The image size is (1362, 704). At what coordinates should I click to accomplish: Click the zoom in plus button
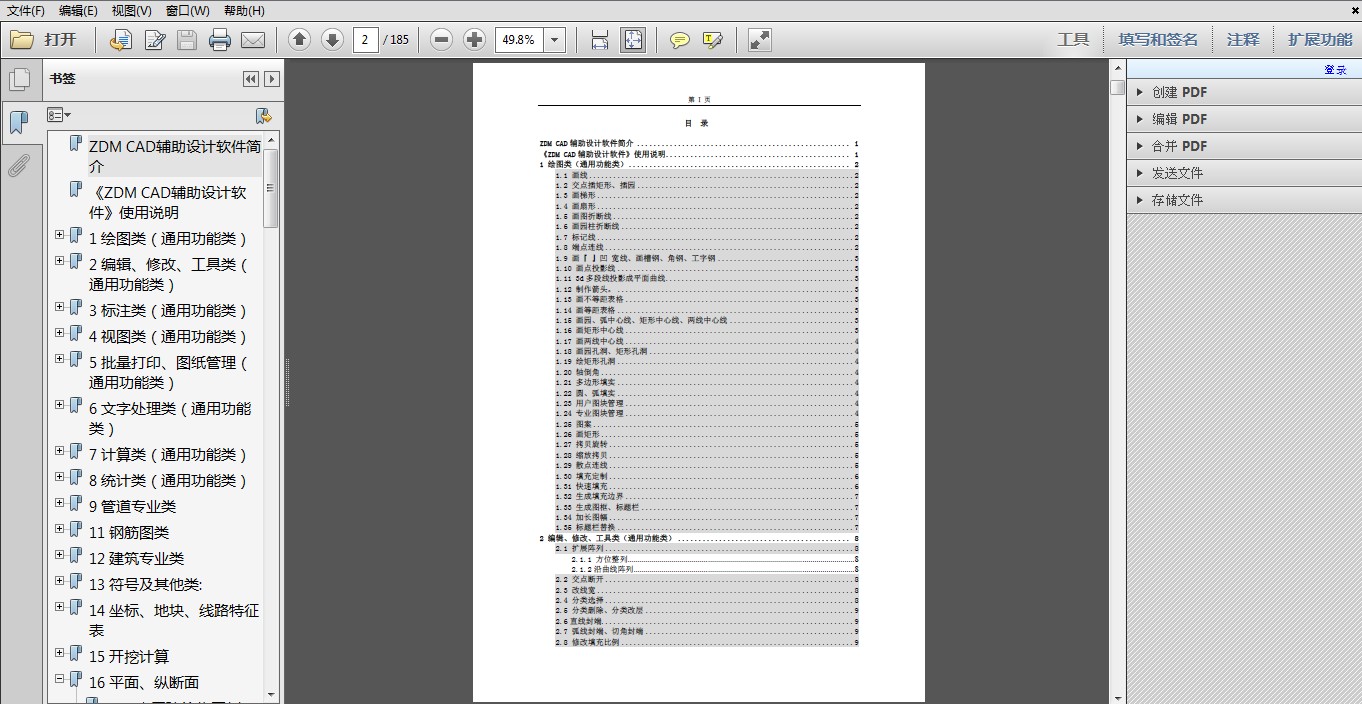pos(475,40)
